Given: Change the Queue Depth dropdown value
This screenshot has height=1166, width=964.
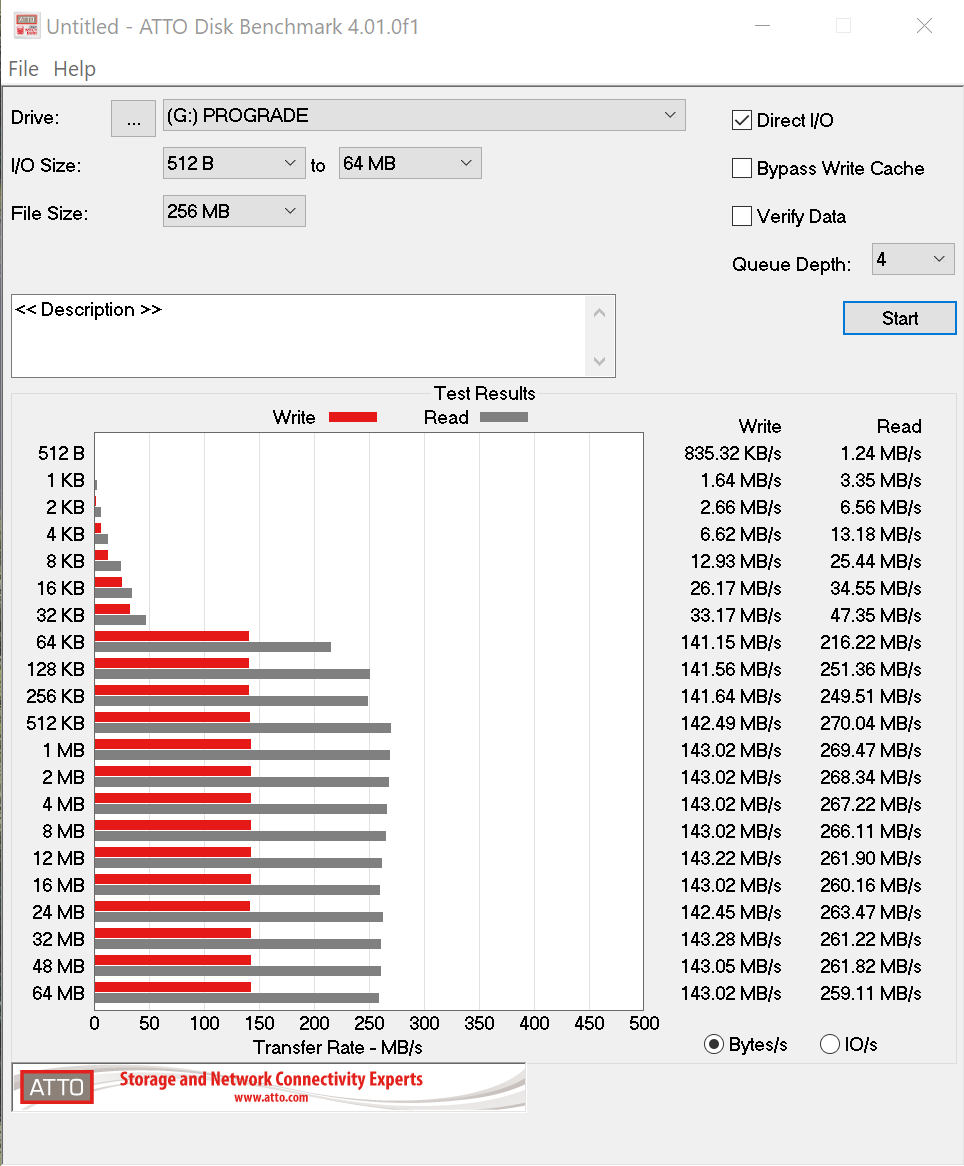Looking at the screenshot, I should click(x=913, y=260).
